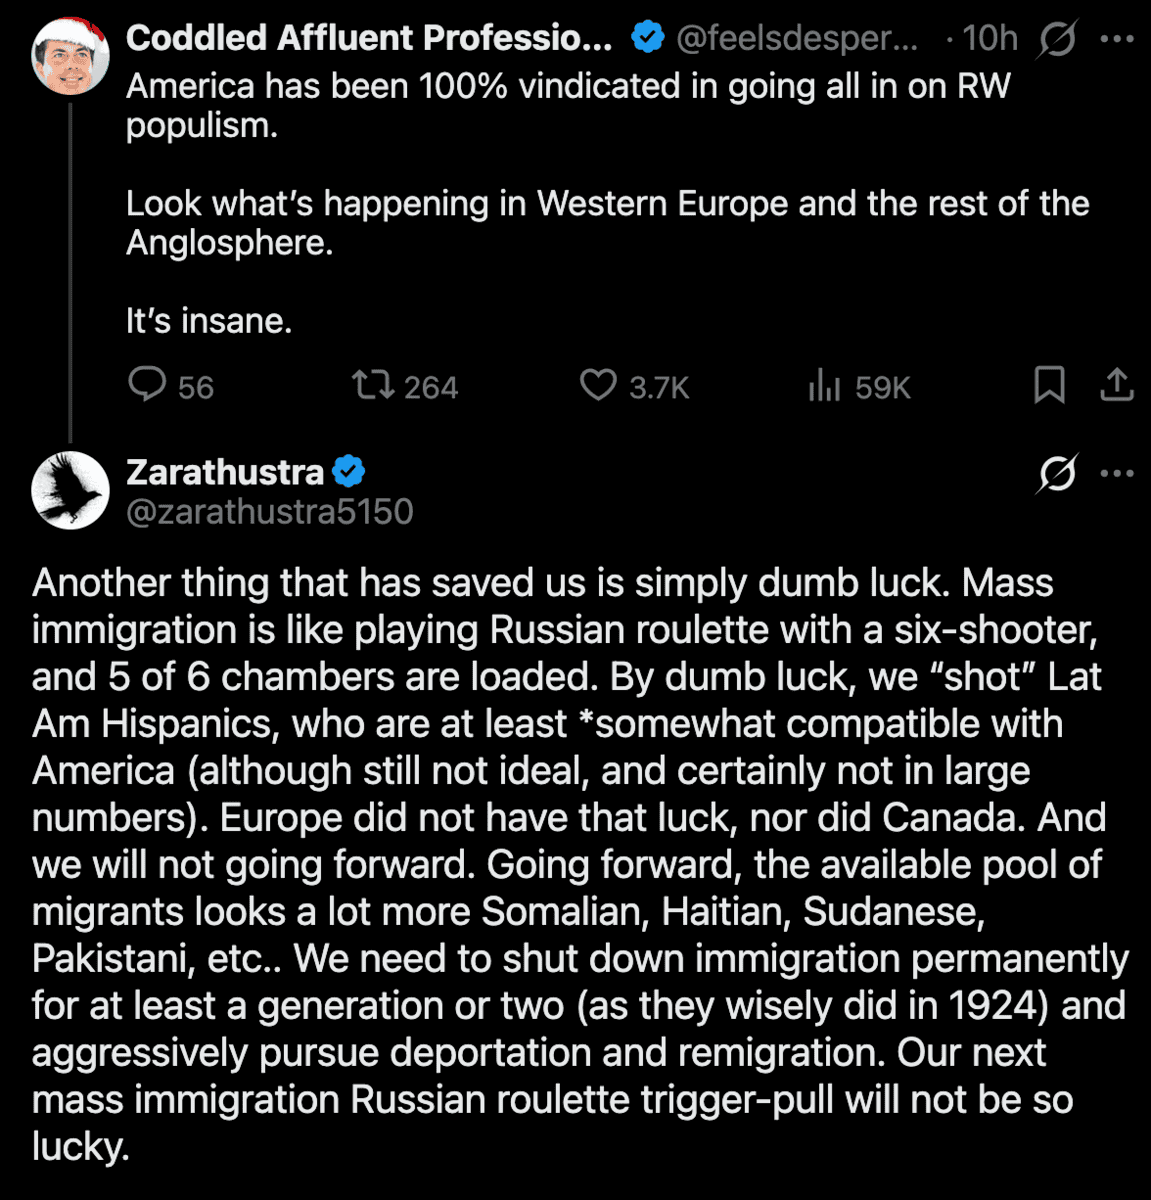Open the more options menu on Zarathustra's tweet
The width and height of the screenshot is (1151, 1200).
[x=1117, y=473]
